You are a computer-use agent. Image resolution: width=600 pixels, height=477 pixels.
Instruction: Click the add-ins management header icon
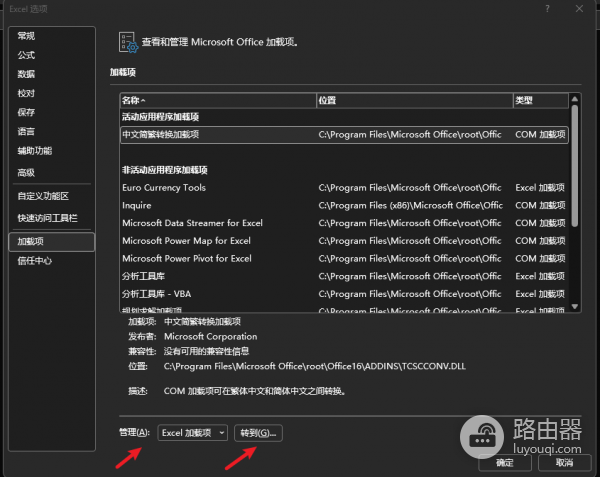click(128, 42)
